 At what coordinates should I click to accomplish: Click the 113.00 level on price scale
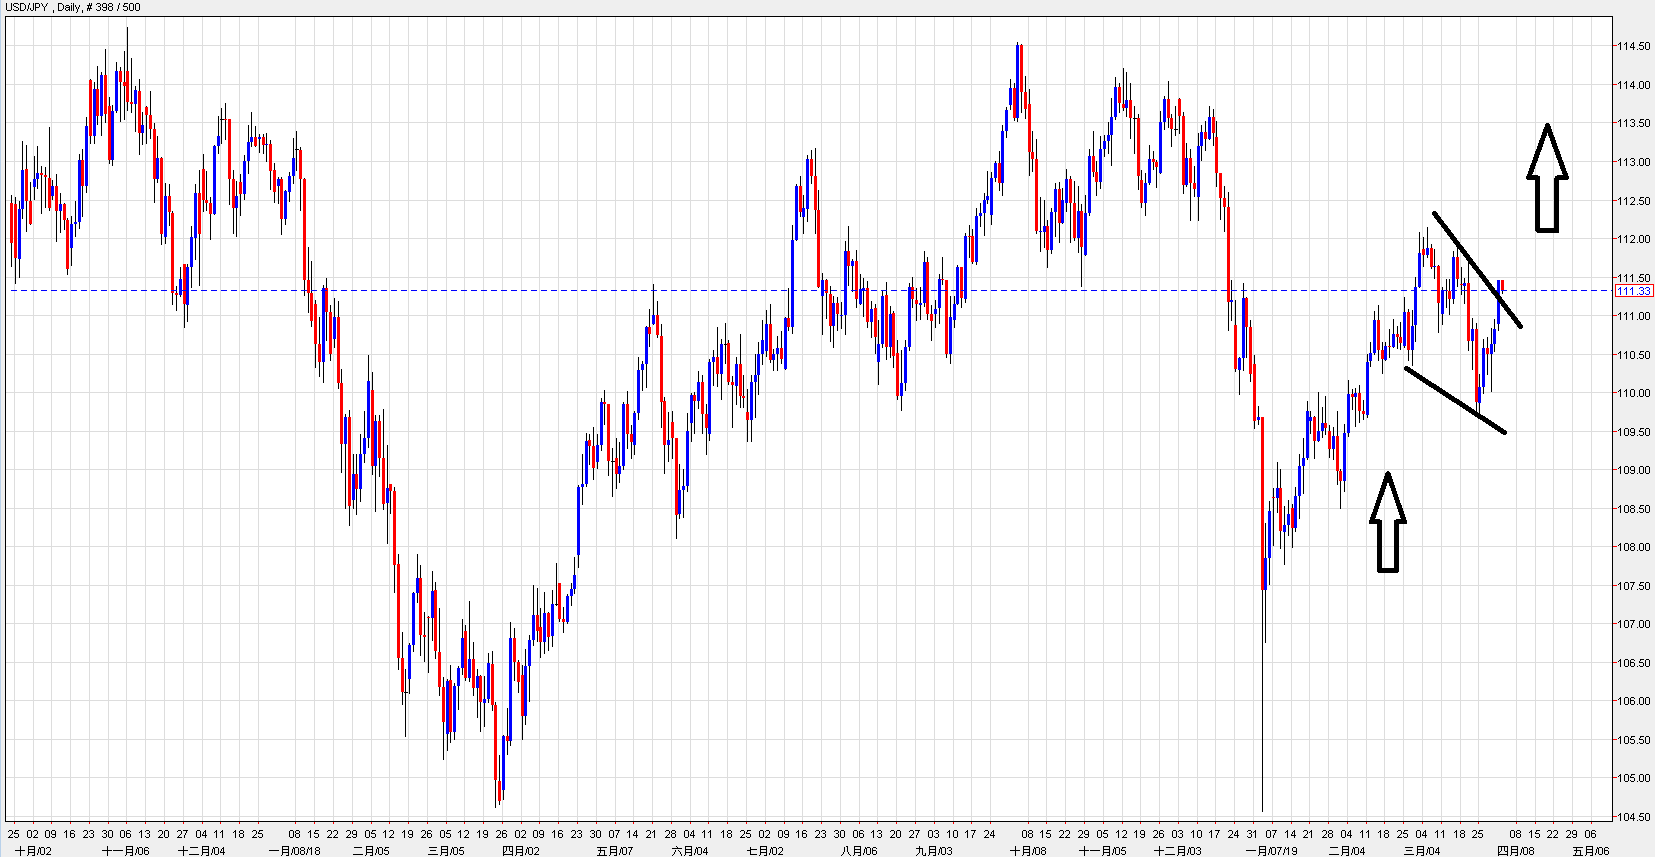(1633, 162)
